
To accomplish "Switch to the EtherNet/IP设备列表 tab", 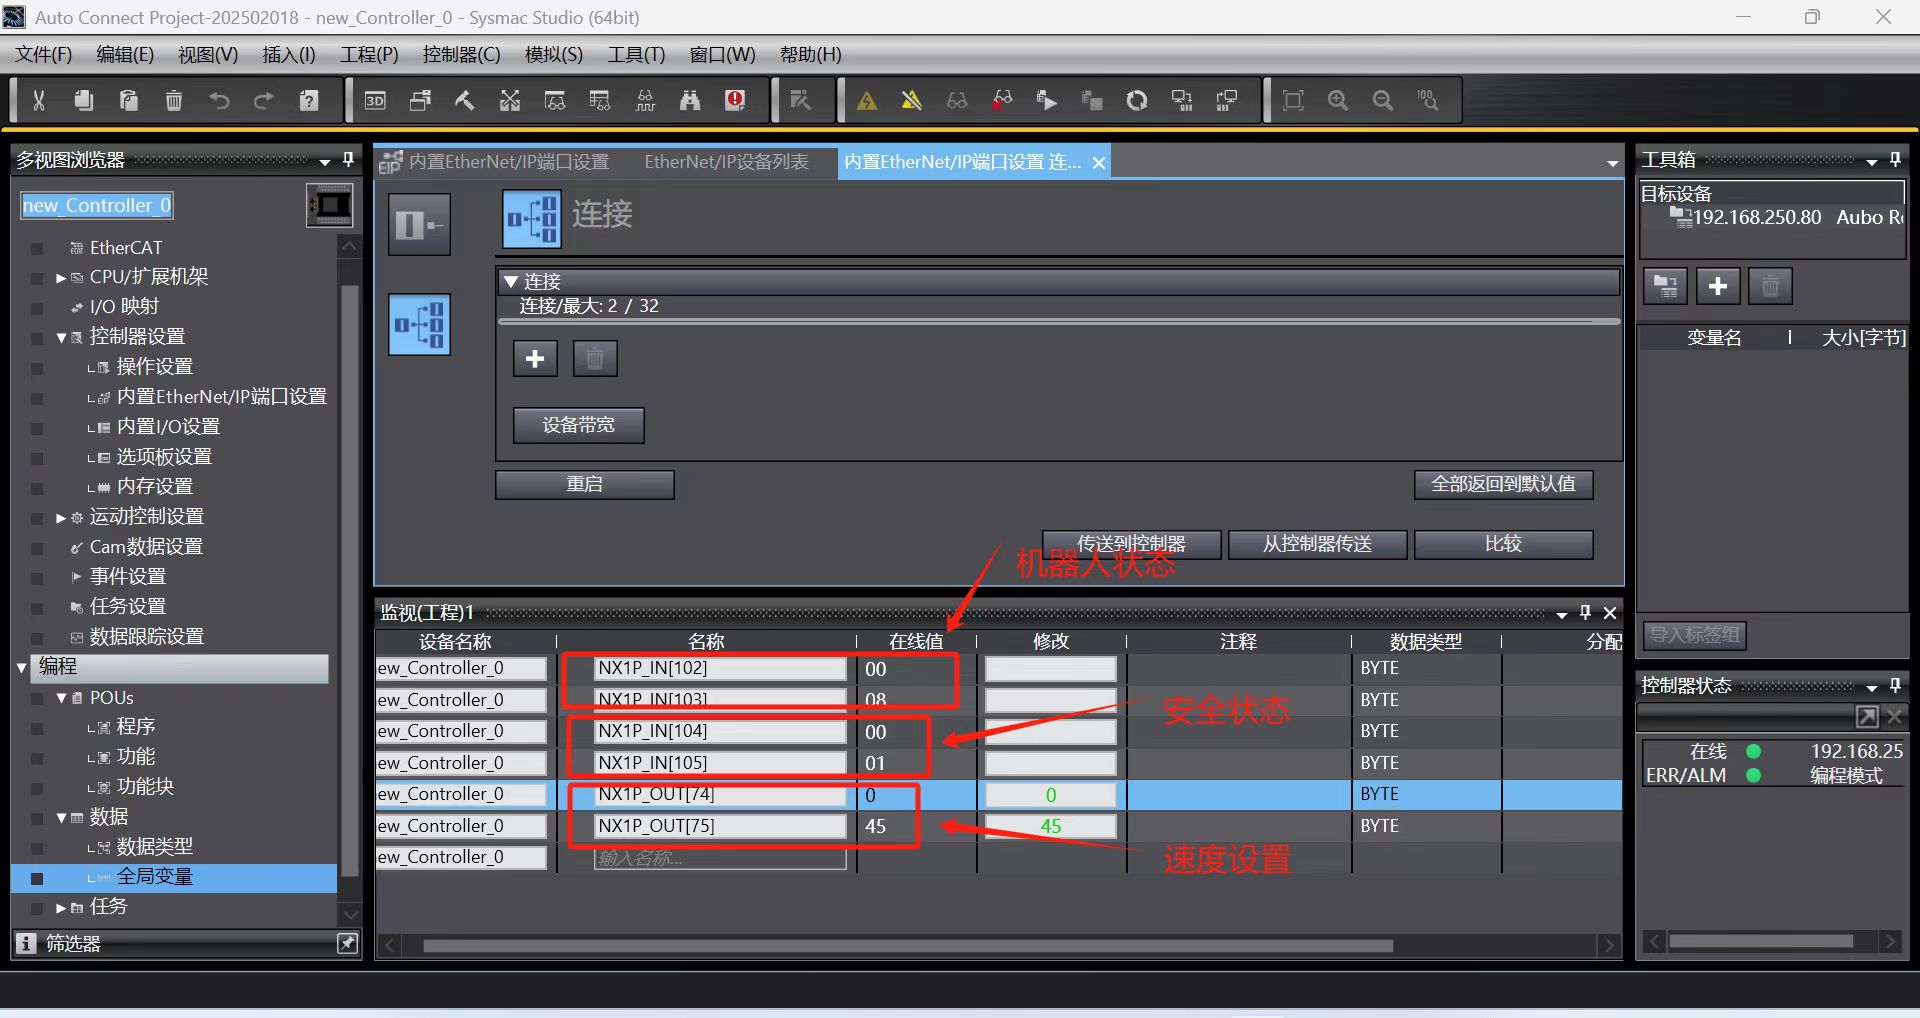I will pyautogui.click(x=726, y=162).
